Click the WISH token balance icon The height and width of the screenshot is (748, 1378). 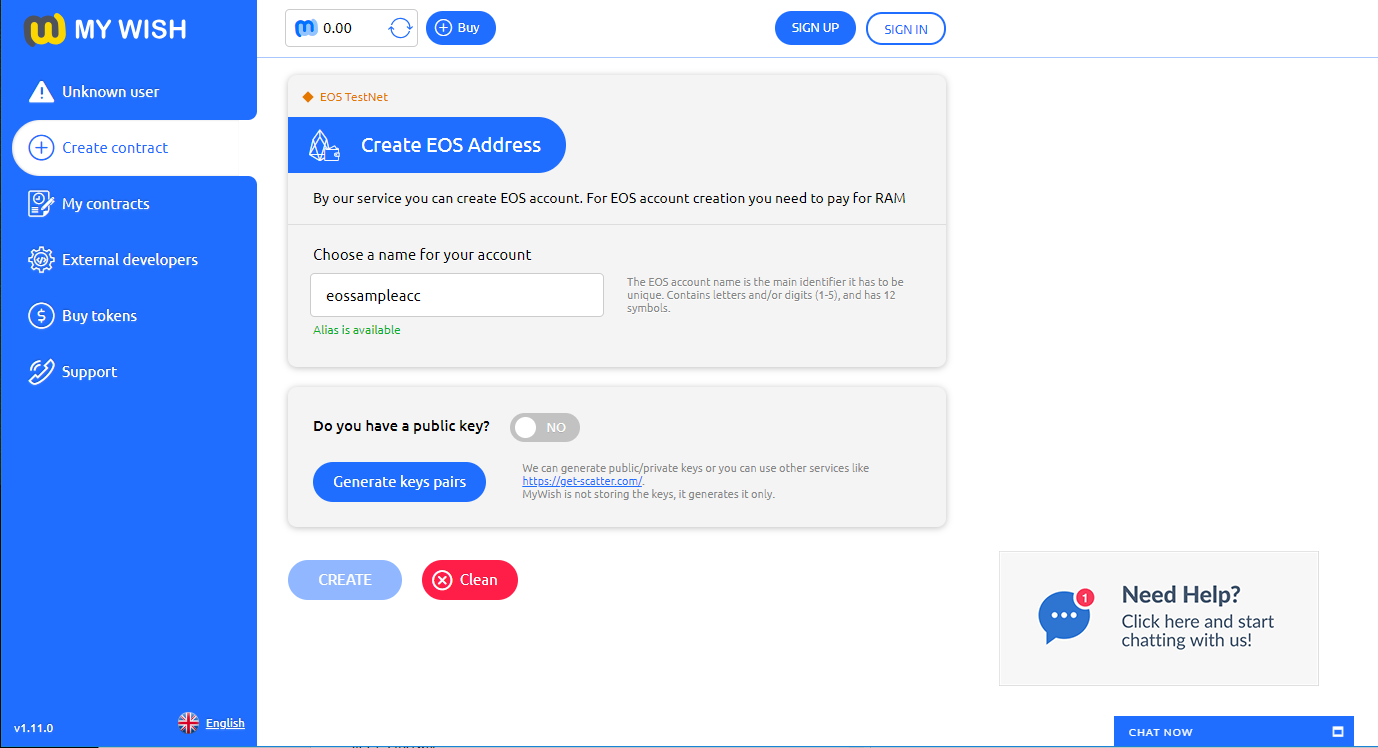pos(306,28)
